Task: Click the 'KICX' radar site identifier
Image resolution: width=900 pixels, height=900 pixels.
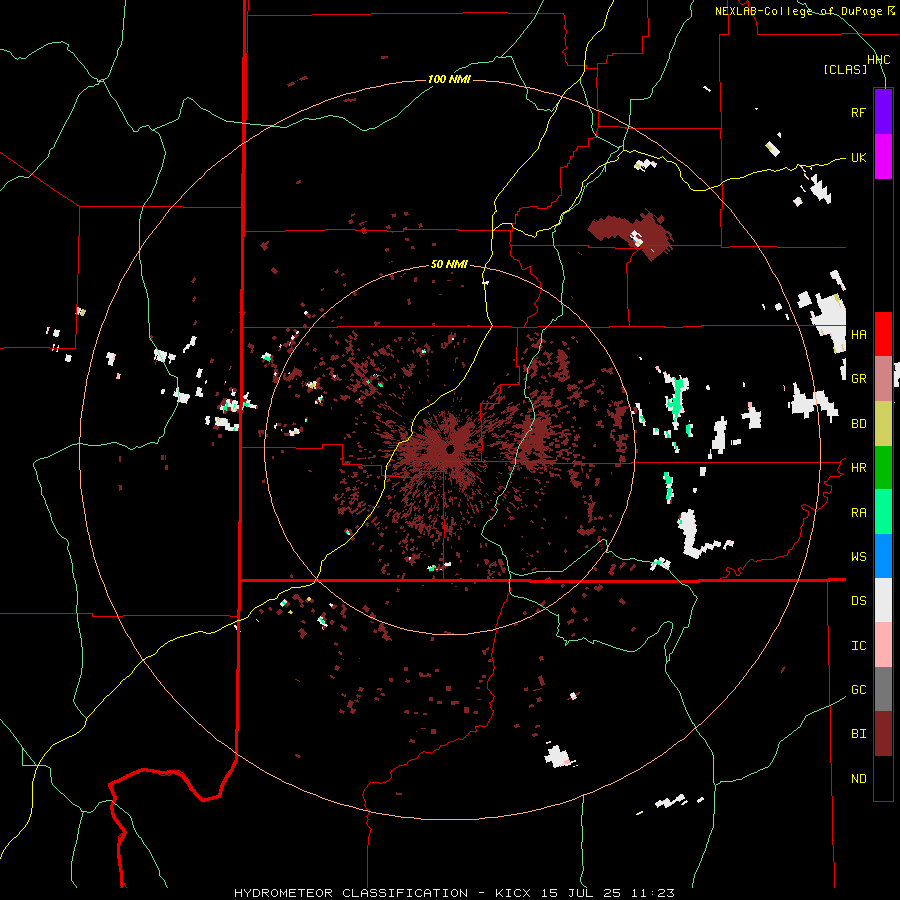Action: click(x=513, y=893)
